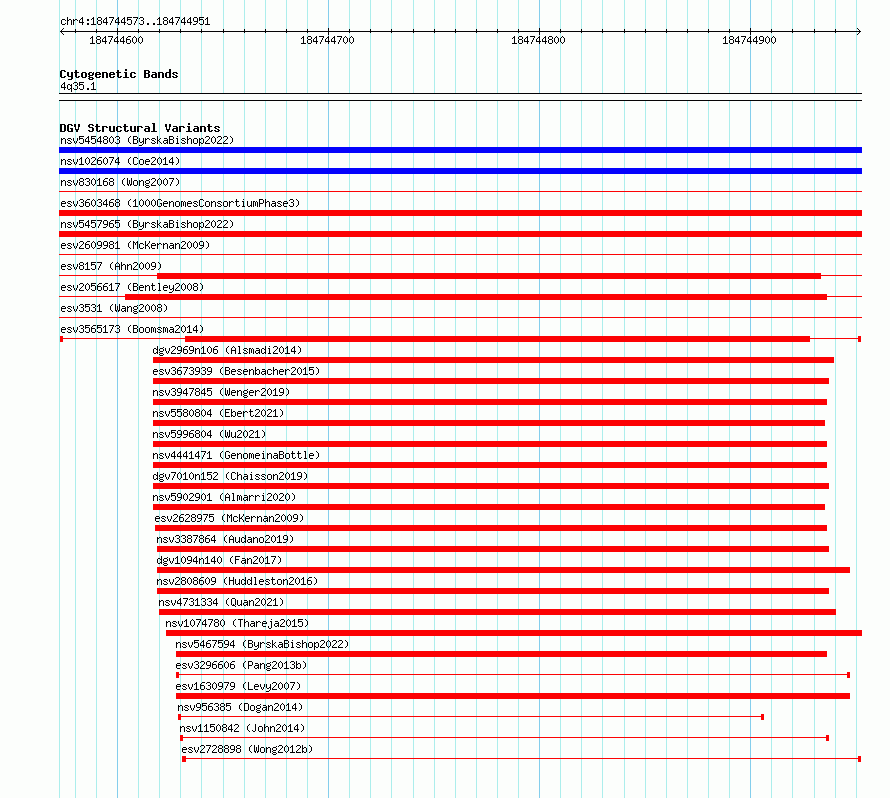Click esv2628975 (McKernan2009) label

229,518
